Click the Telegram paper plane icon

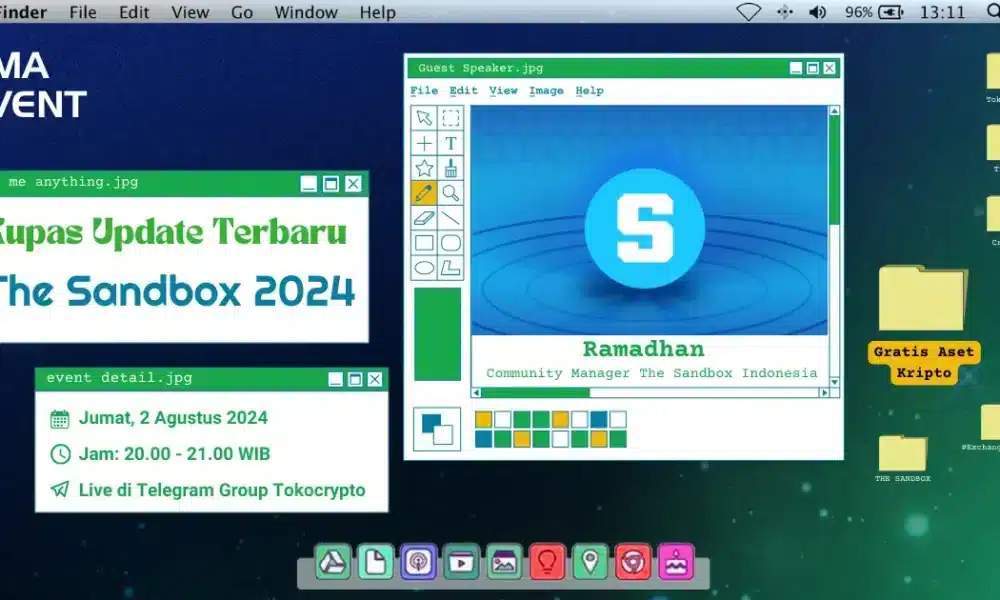click(x=60, y=489)
